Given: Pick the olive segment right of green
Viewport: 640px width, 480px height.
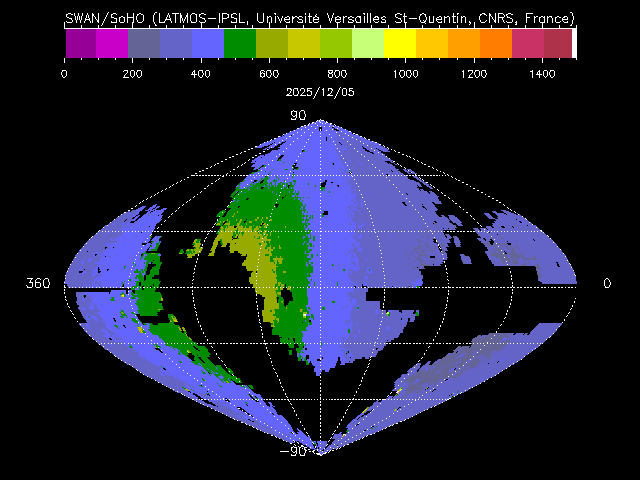Looking at the screenshot, I should point(272,43).
